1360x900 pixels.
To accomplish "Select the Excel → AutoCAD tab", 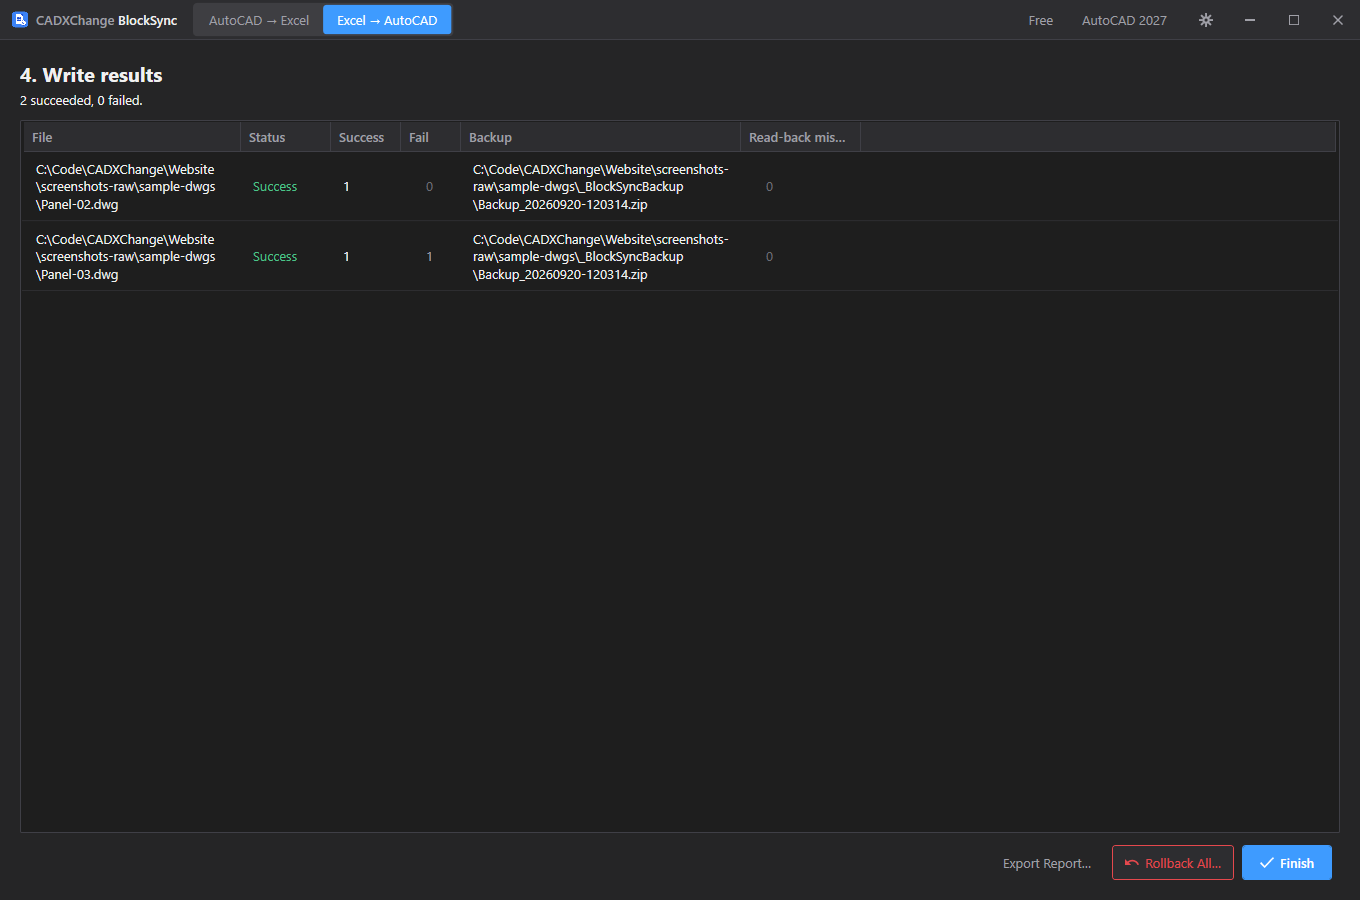I will pos(387,20).
